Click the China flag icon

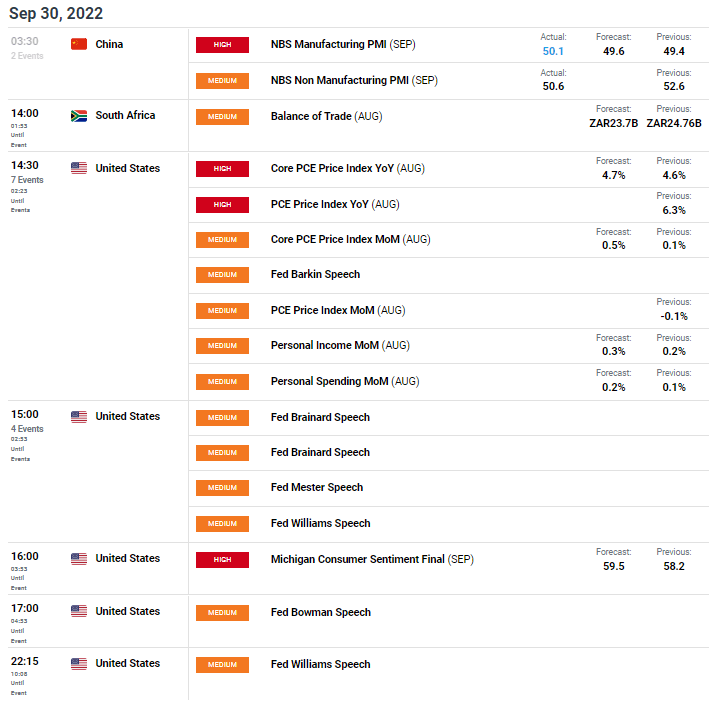click(x=79, y=45)
